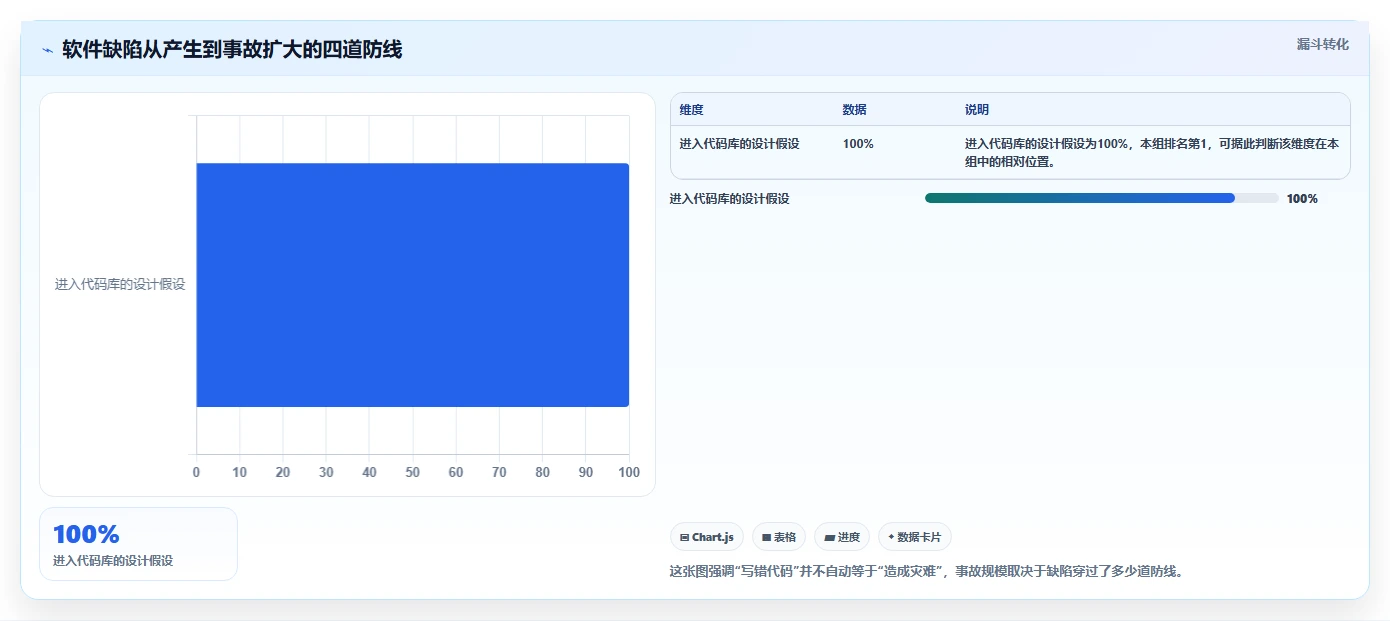Click the footer note starting 这张图强调
Viewport: 1390px width, 621px height.
click(926, 572)
